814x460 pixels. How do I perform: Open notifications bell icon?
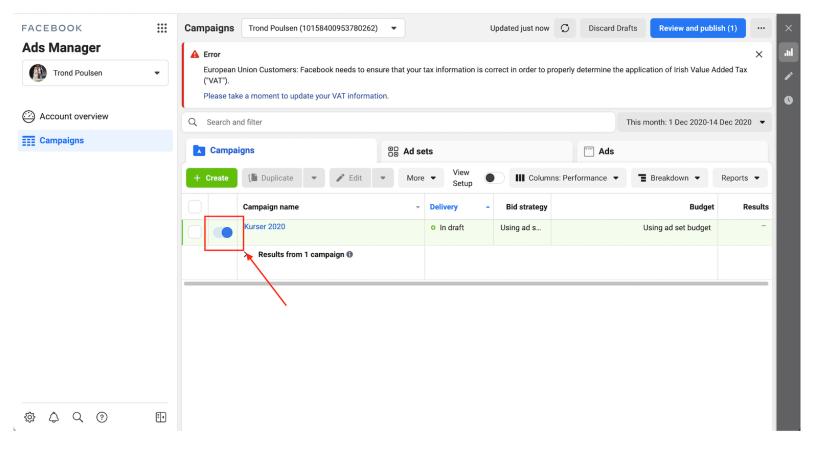(54, 417)
